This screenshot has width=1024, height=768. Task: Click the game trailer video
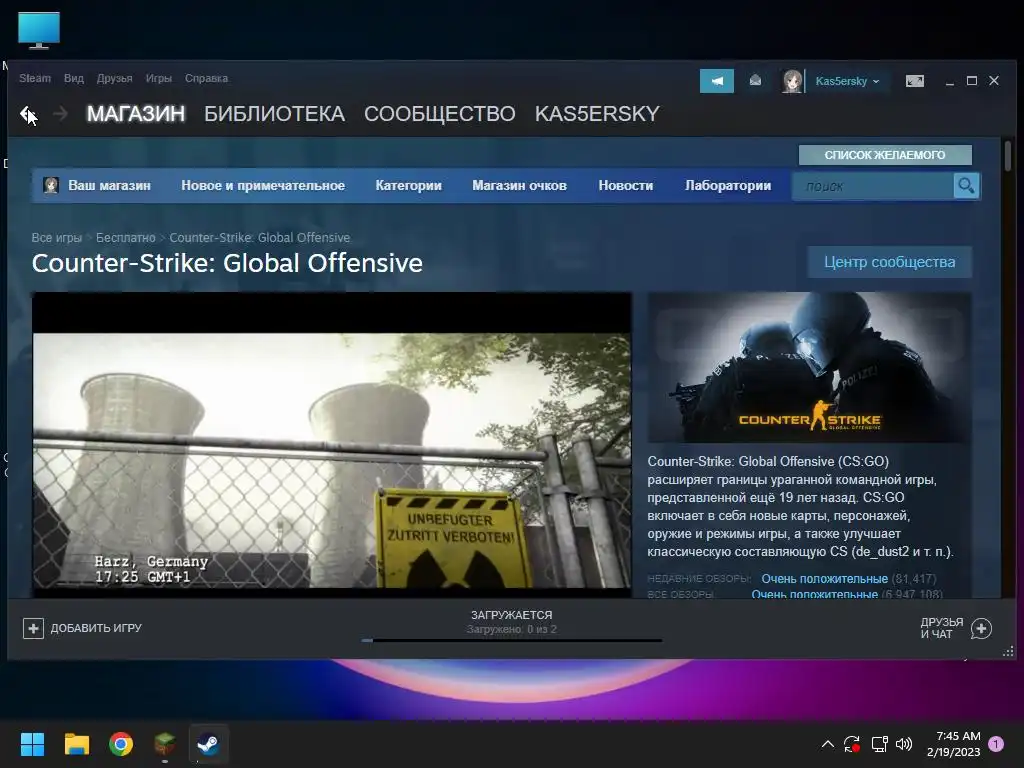pos(332,444)
